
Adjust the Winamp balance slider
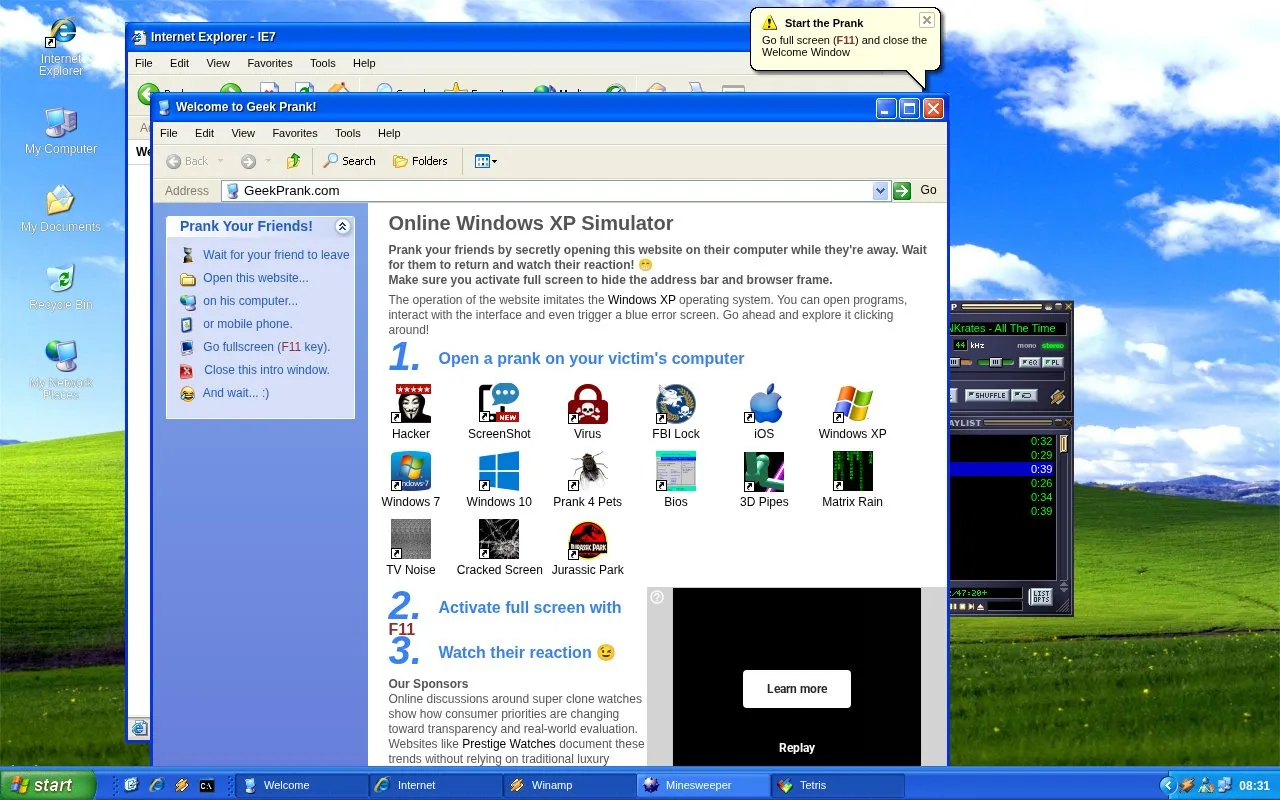[x=996, y=362]
